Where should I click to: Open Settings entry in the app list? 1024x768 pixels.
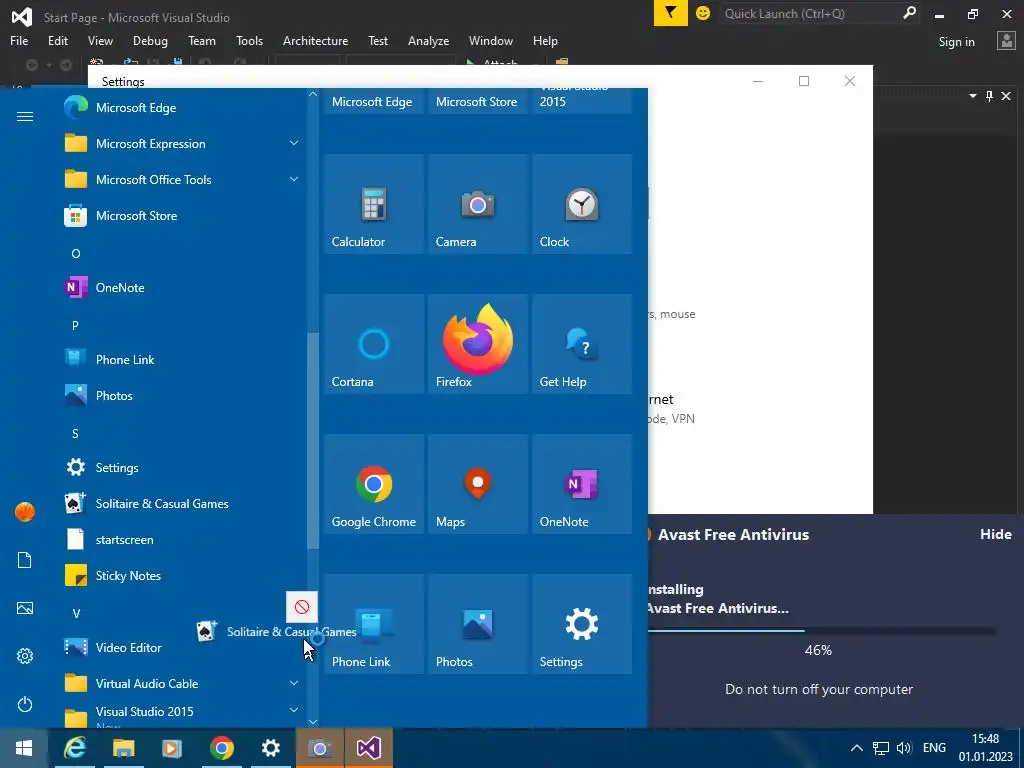(x=182, y=468)
